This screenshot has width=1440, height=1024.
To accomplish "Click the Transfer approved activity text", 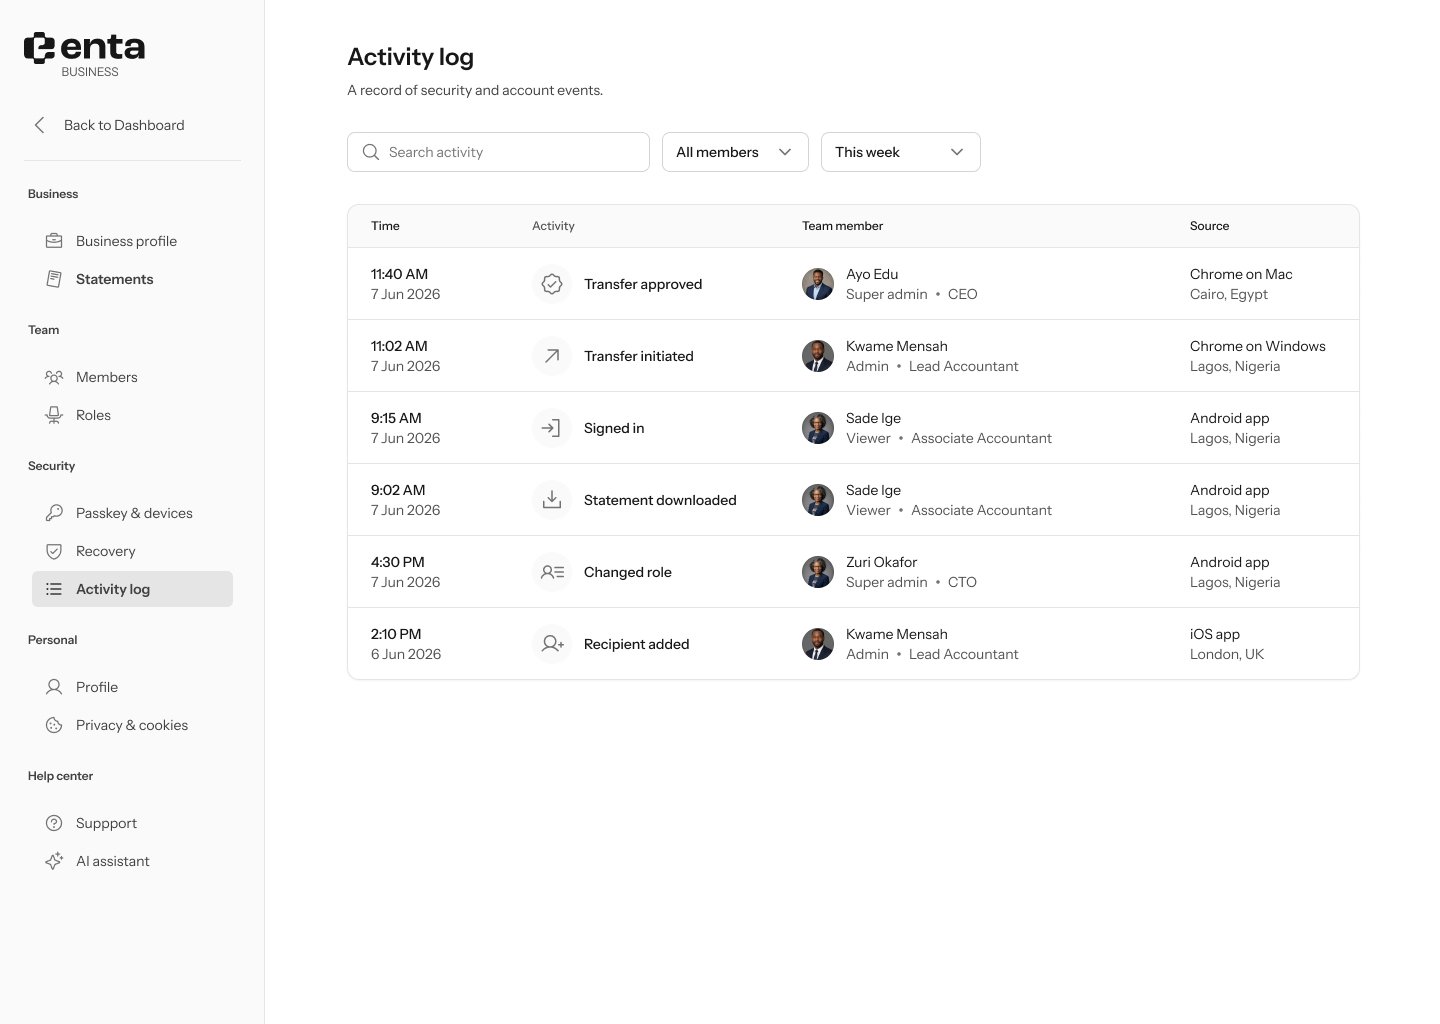I will [x=643, y=284].
